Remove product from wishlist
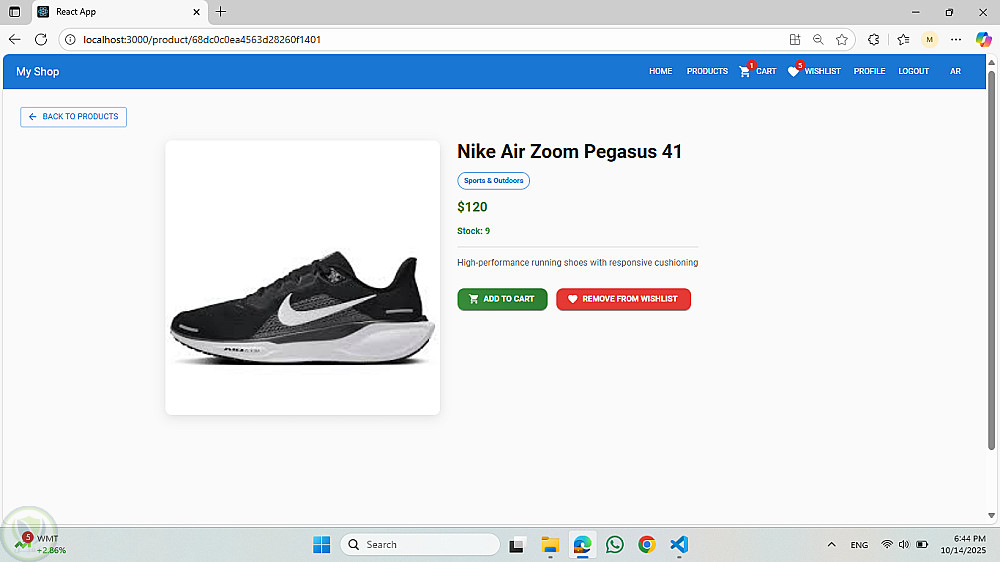The height and width of the screenshot is (562, 1000). (x=623, y=299)
